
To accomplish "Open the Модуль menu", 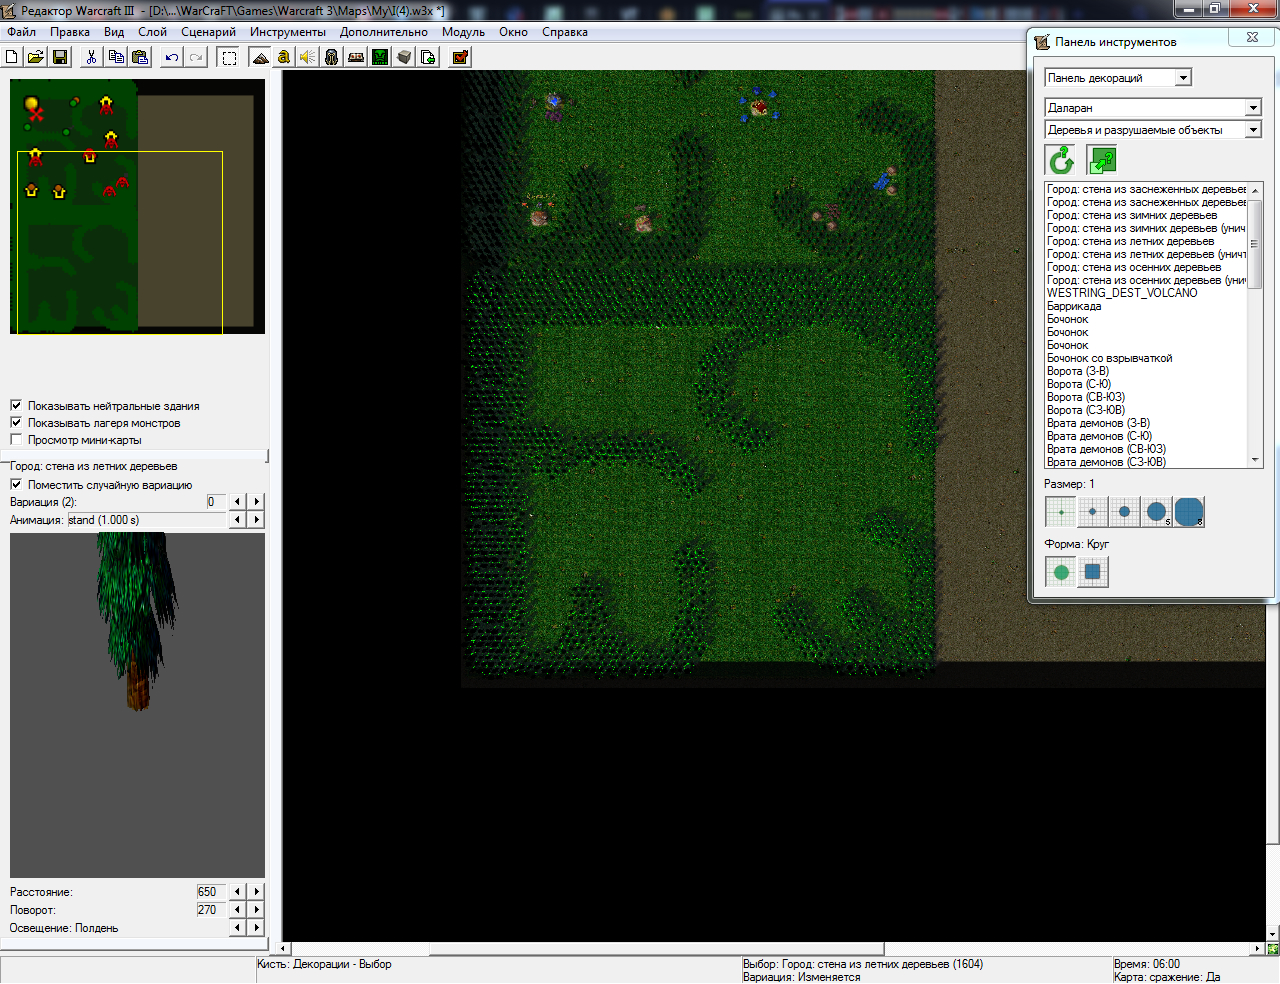I will click(x=463, y=32).
